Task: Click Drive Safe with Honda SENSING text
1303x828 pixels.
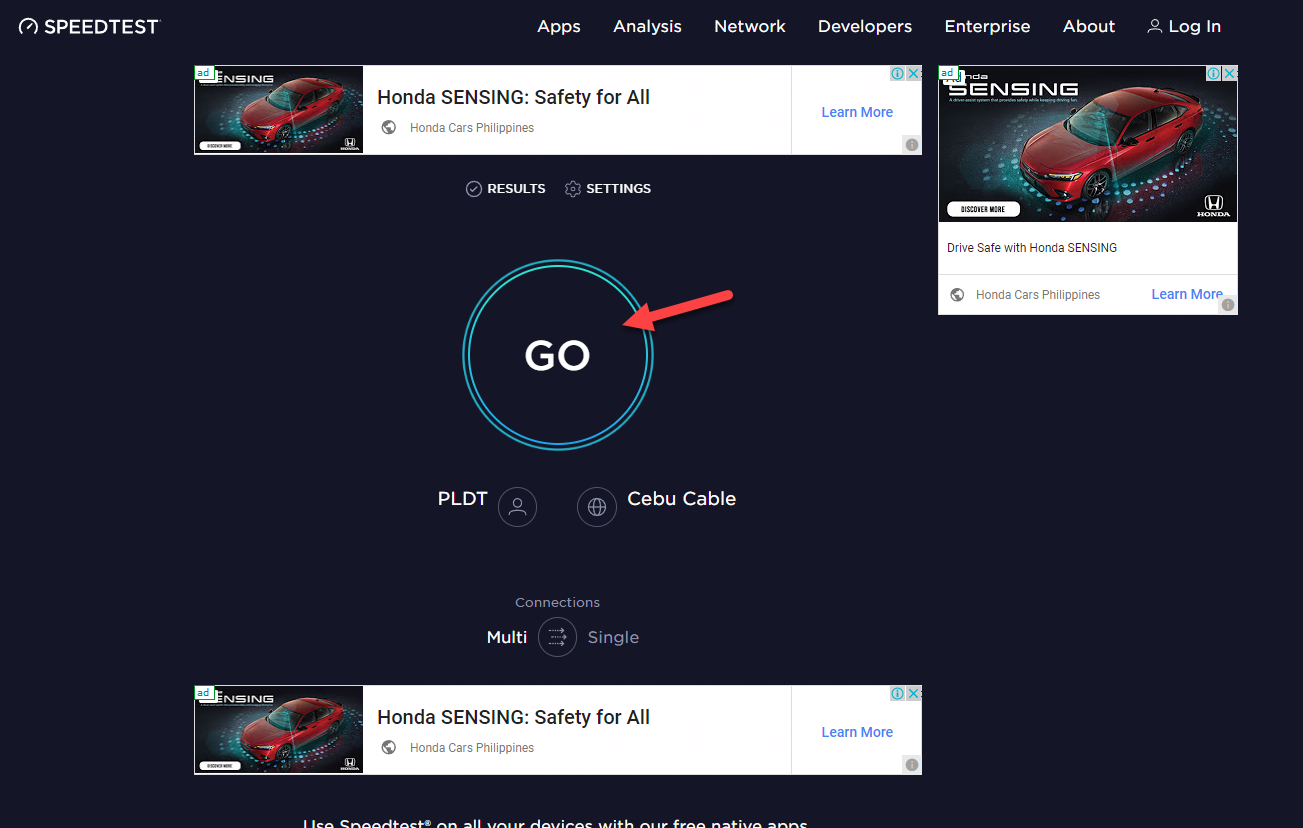Action: click(x=1032, y=247)
